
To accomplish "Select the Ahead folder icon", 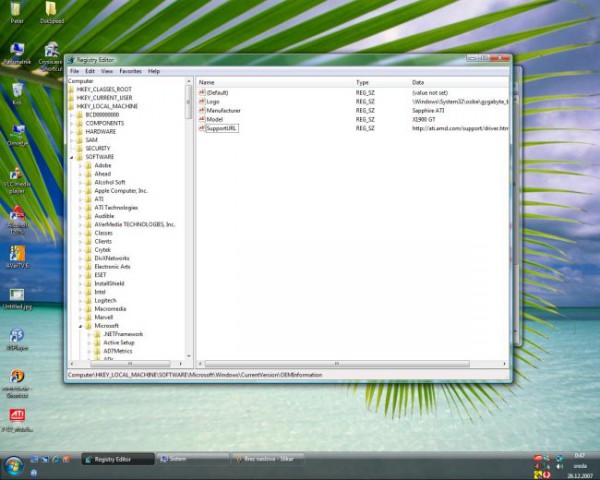I will click(x=88, y=174).
